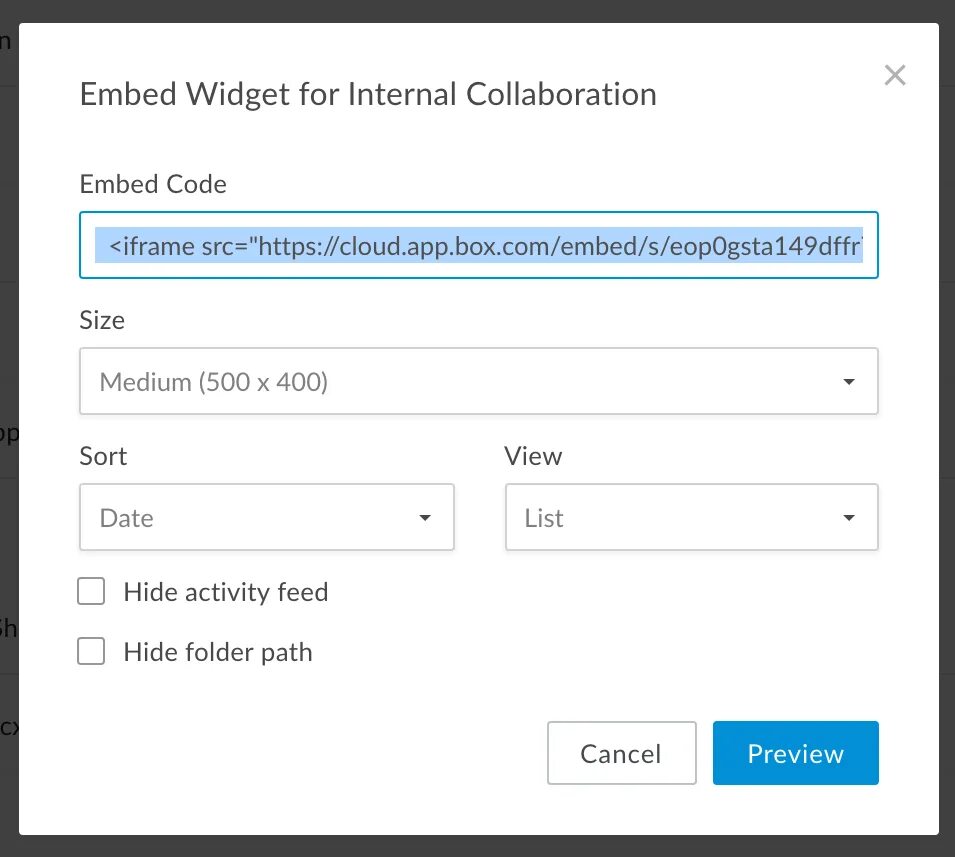Tick the Hide folder path checkbox
The image size is (955, 857).
92,652
